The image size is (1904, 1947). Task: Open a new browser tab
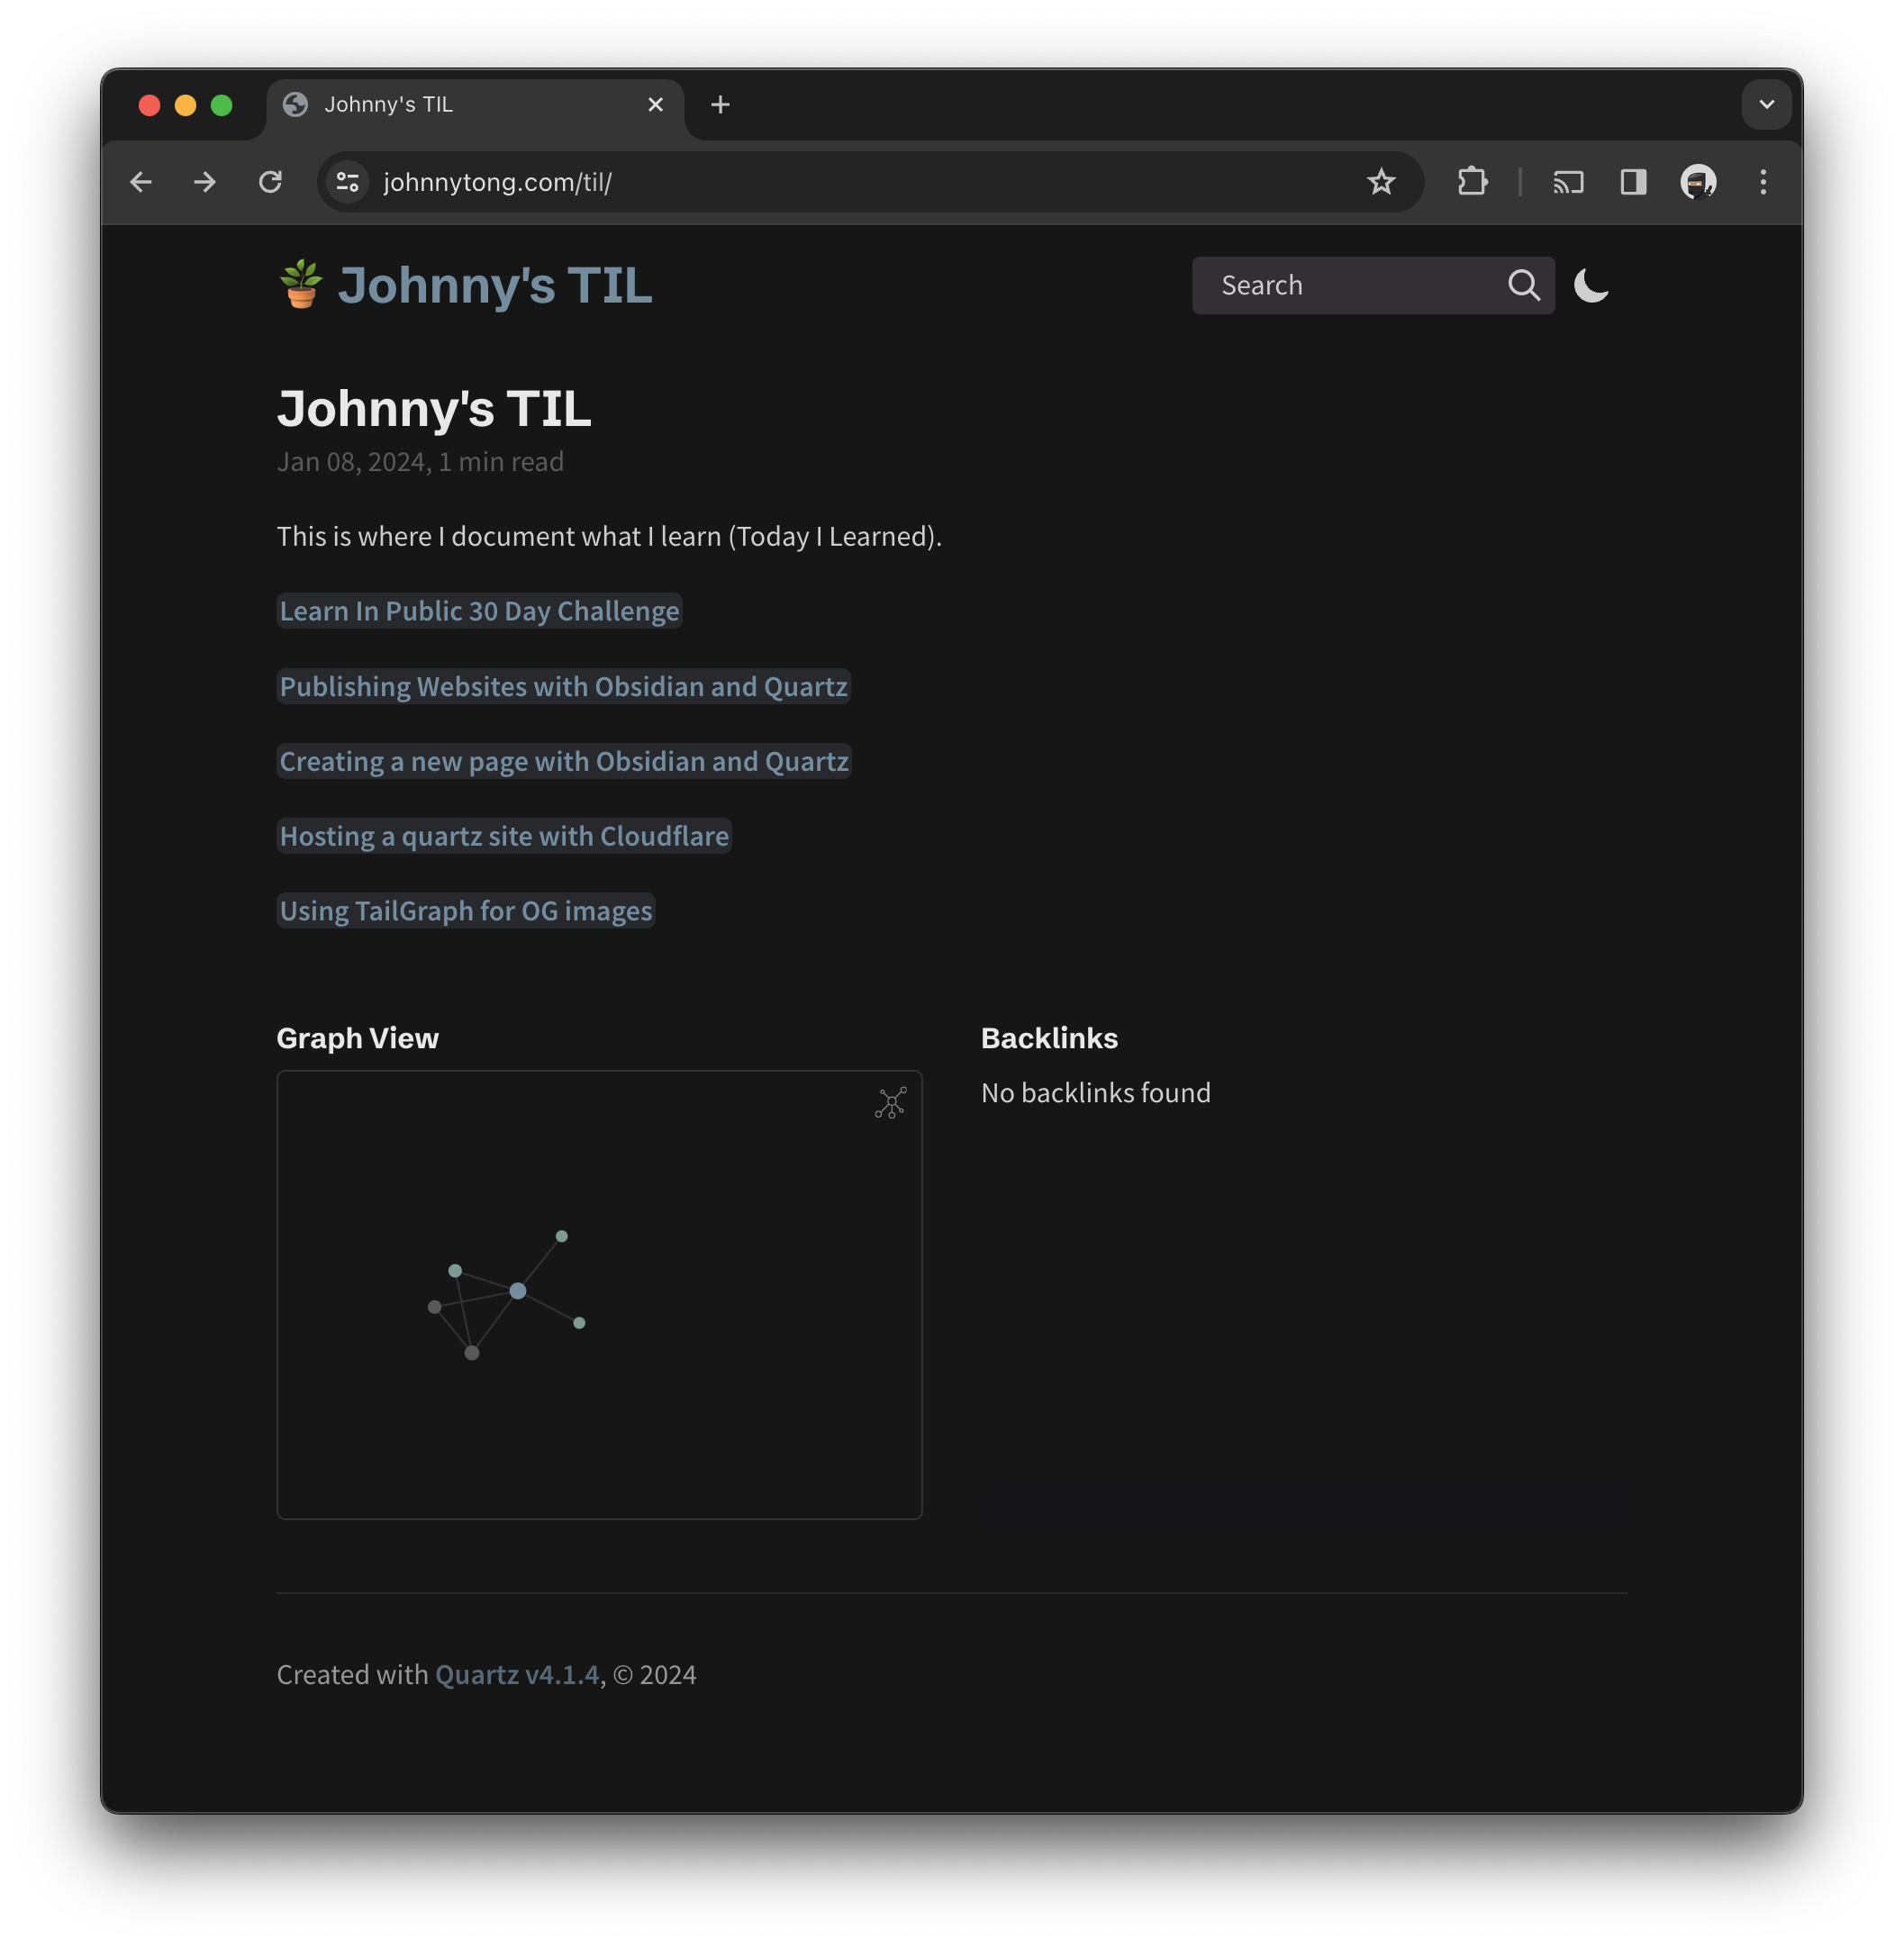(720, 105)
